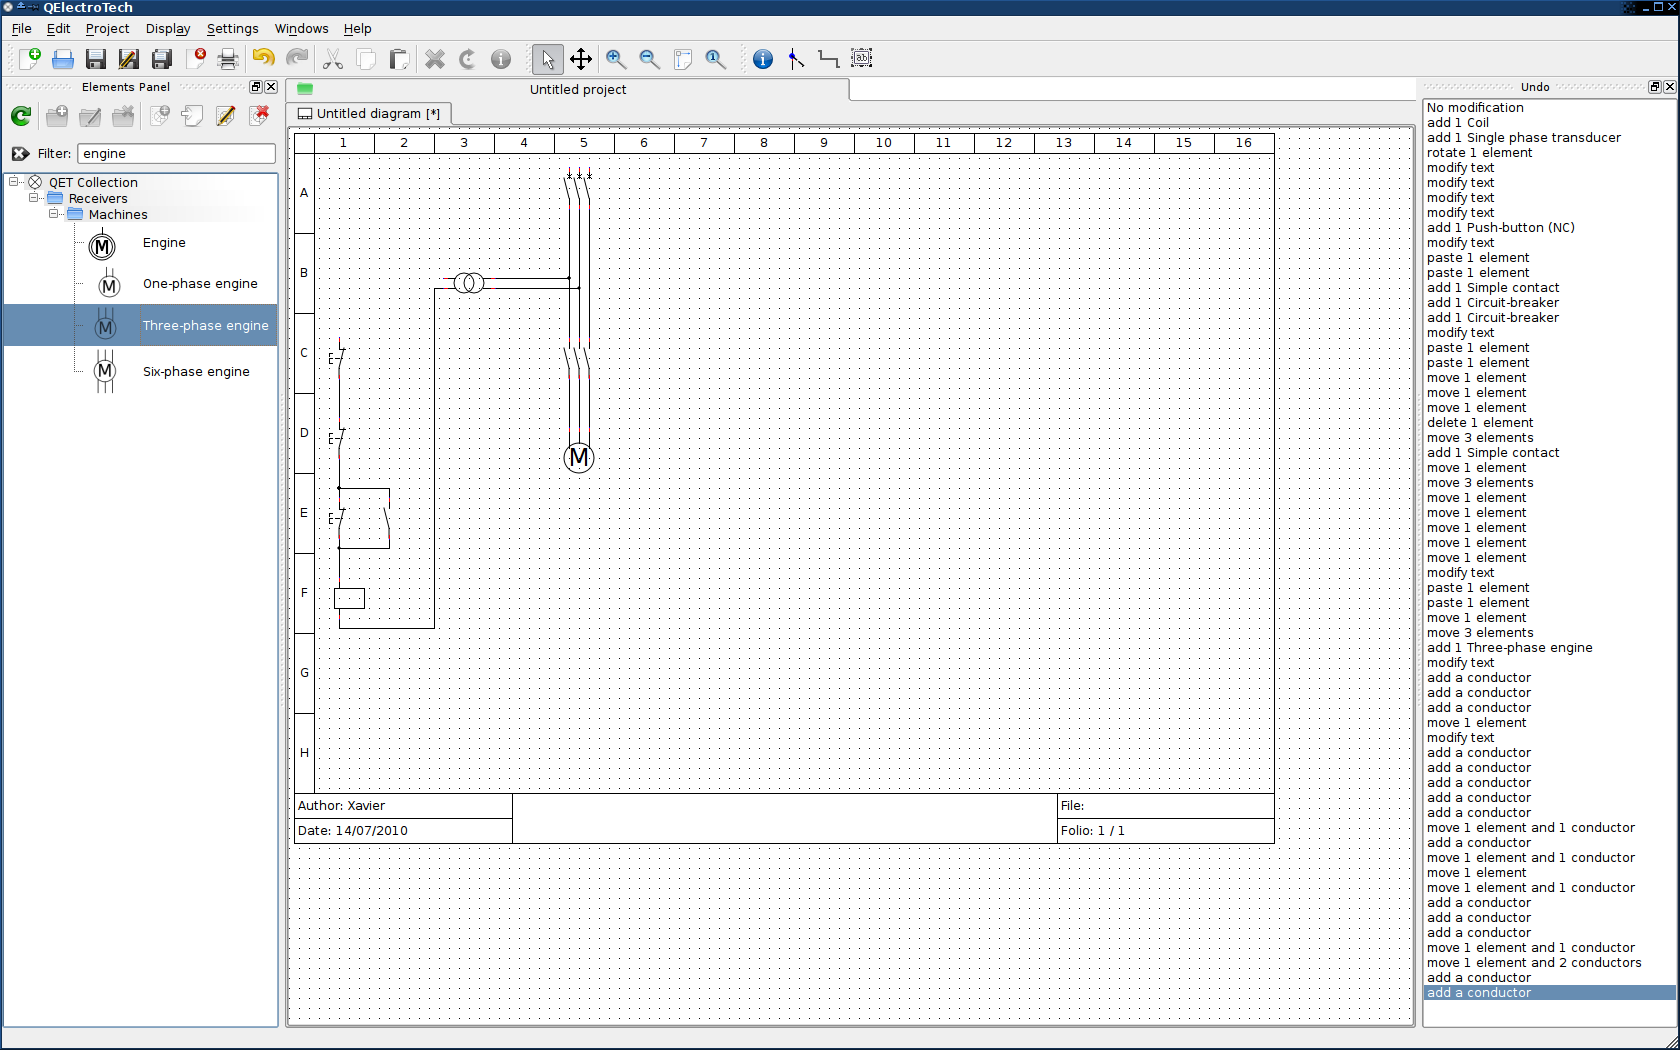Click the Zoom in magnifier icon
Screen dimensions: 1680x1050
coord(616,59)
